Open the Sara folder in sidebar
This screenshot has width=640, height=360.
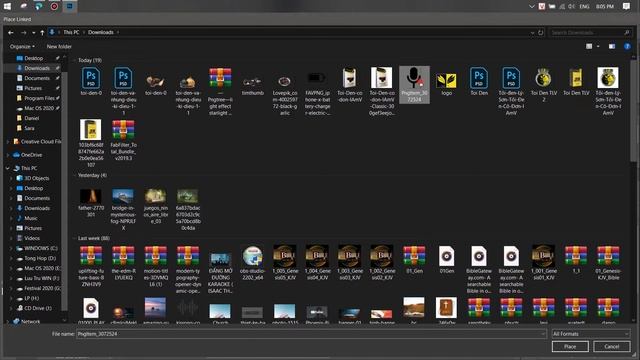(29, 128)
